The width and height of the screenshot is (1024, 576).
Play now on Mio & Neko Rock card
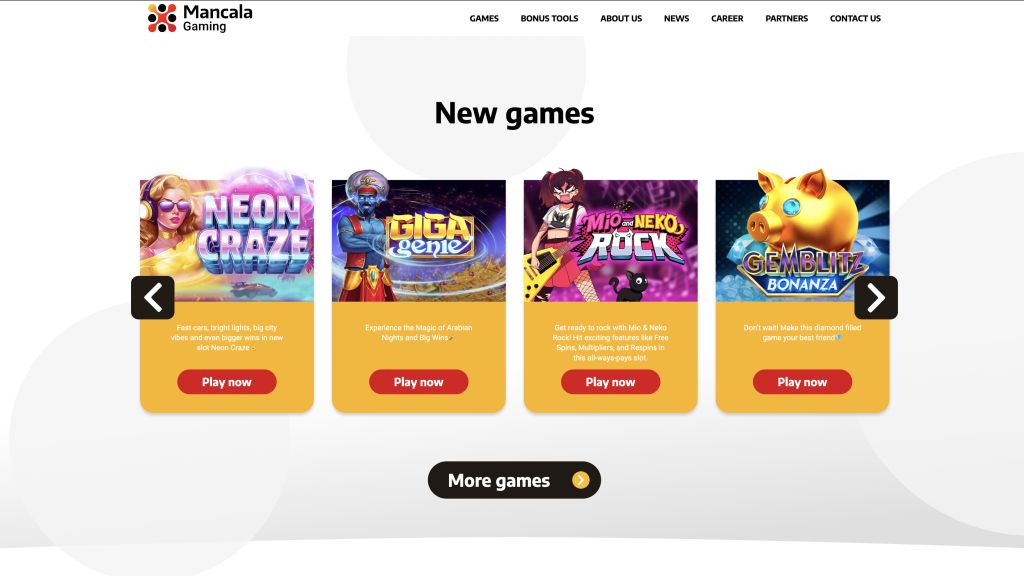pyautogui.click(x=611, y=382)
